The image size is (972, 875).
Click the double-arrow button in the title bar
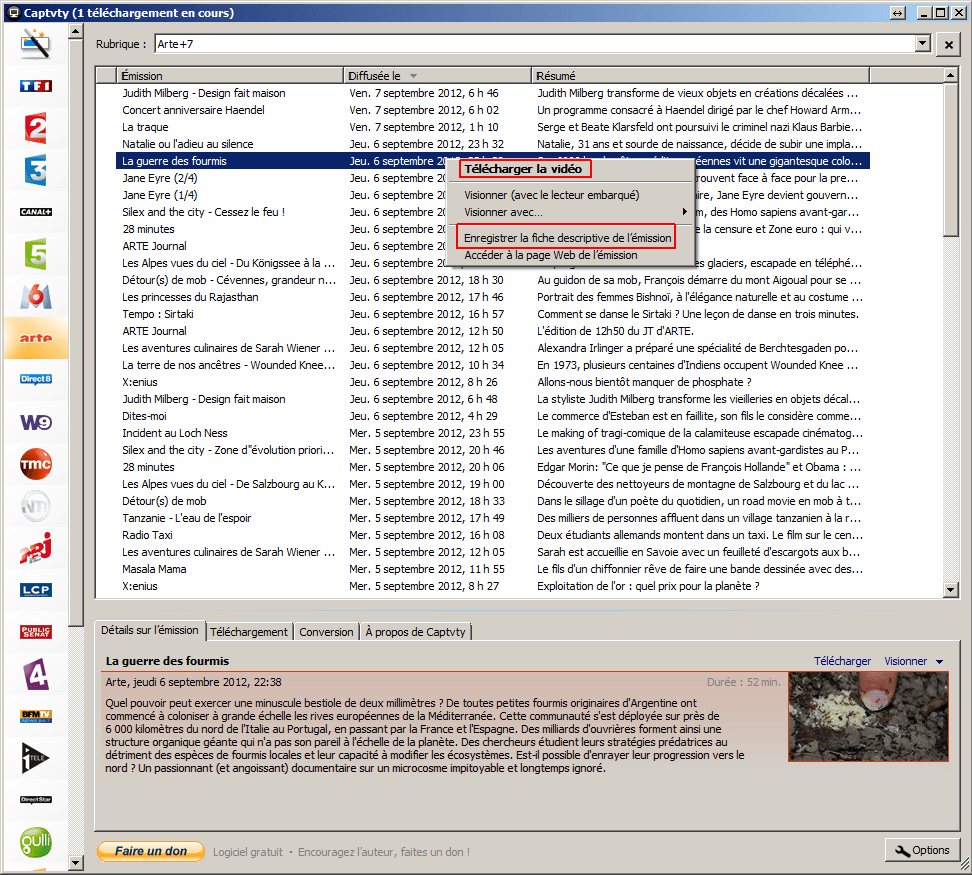898,12
